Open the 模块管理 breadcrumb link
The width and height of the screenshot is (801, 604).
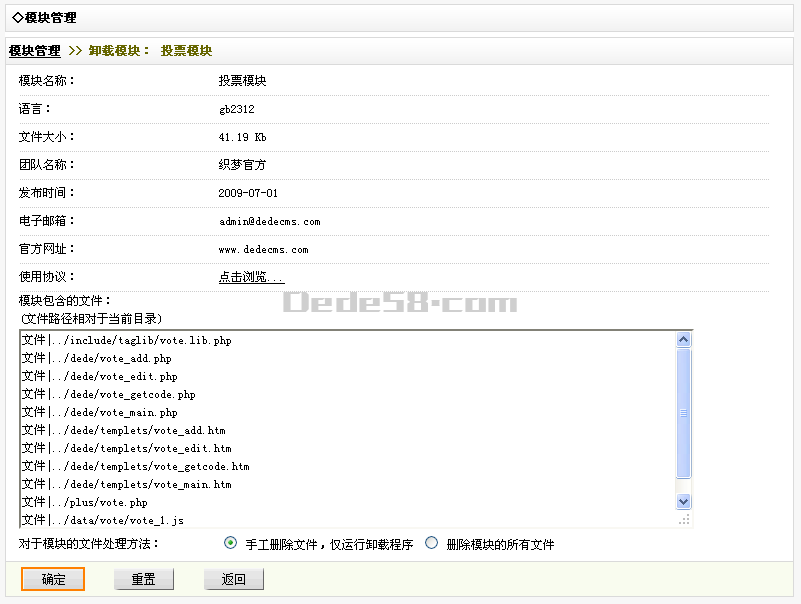pos(35,51)
